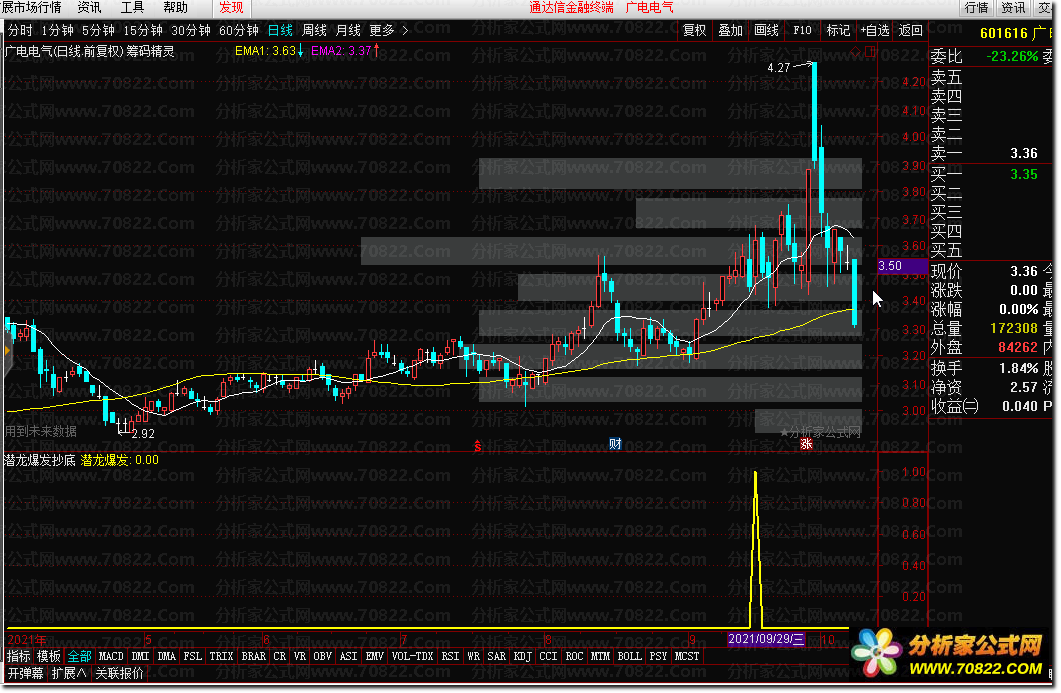
Task: Click the red S marker on chart
Action: [478, 445]
